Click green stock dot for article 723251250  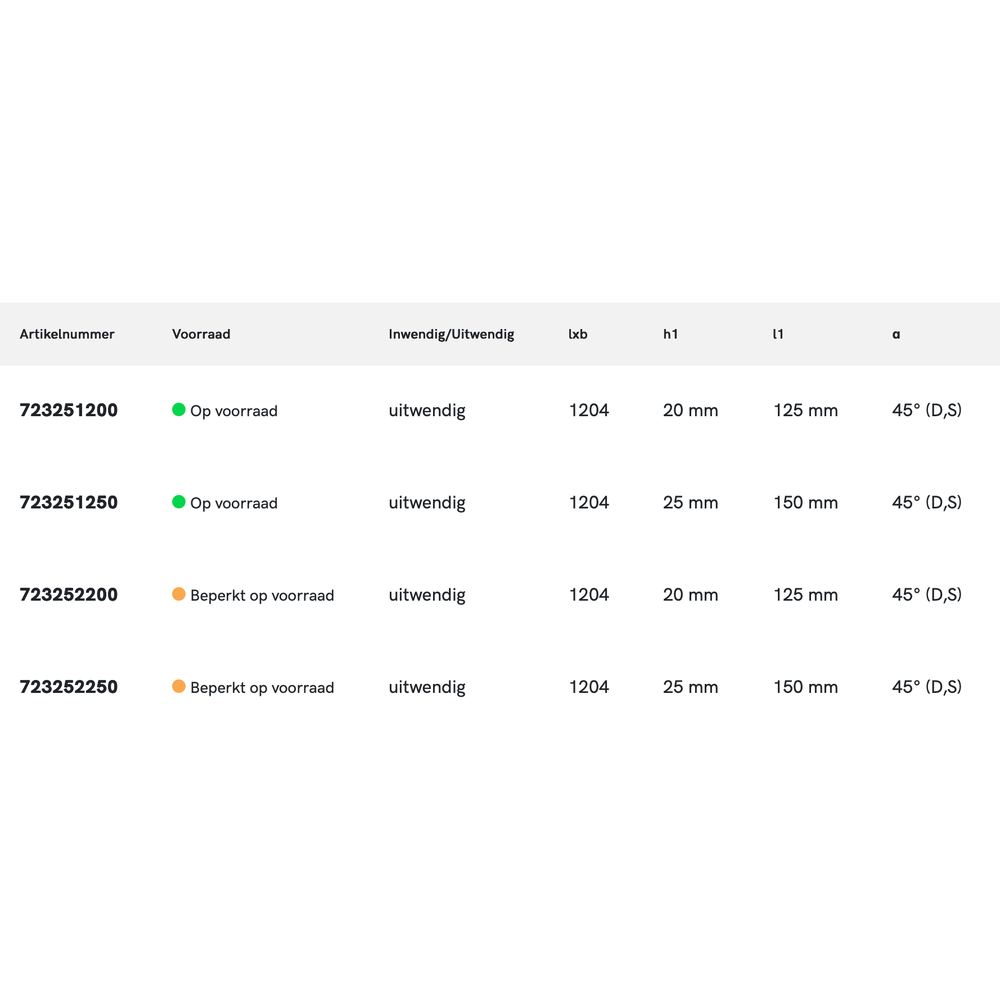(x=179, y=501)
